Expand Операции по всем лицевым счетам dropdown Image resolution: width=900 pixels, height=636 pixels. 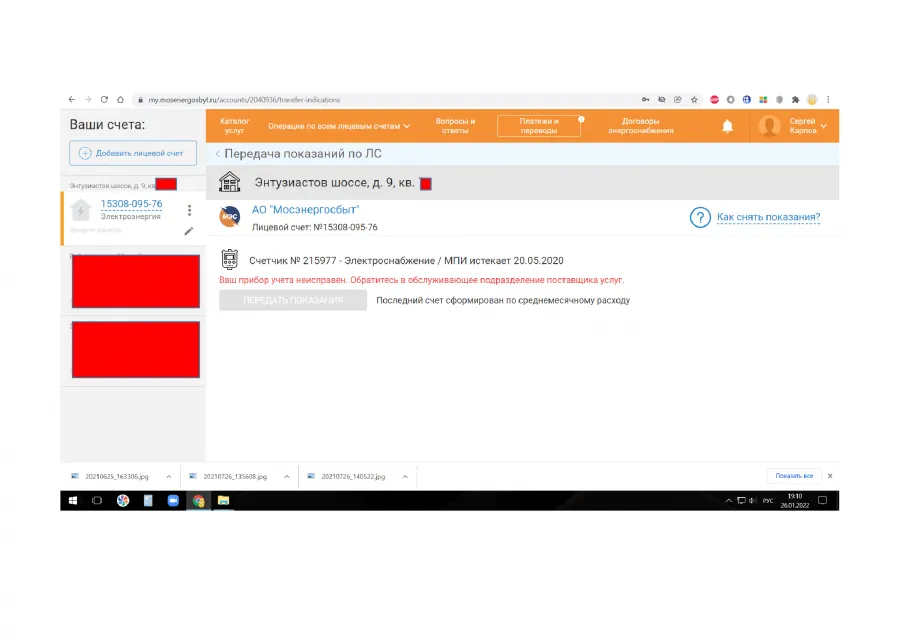click(339, 126)
